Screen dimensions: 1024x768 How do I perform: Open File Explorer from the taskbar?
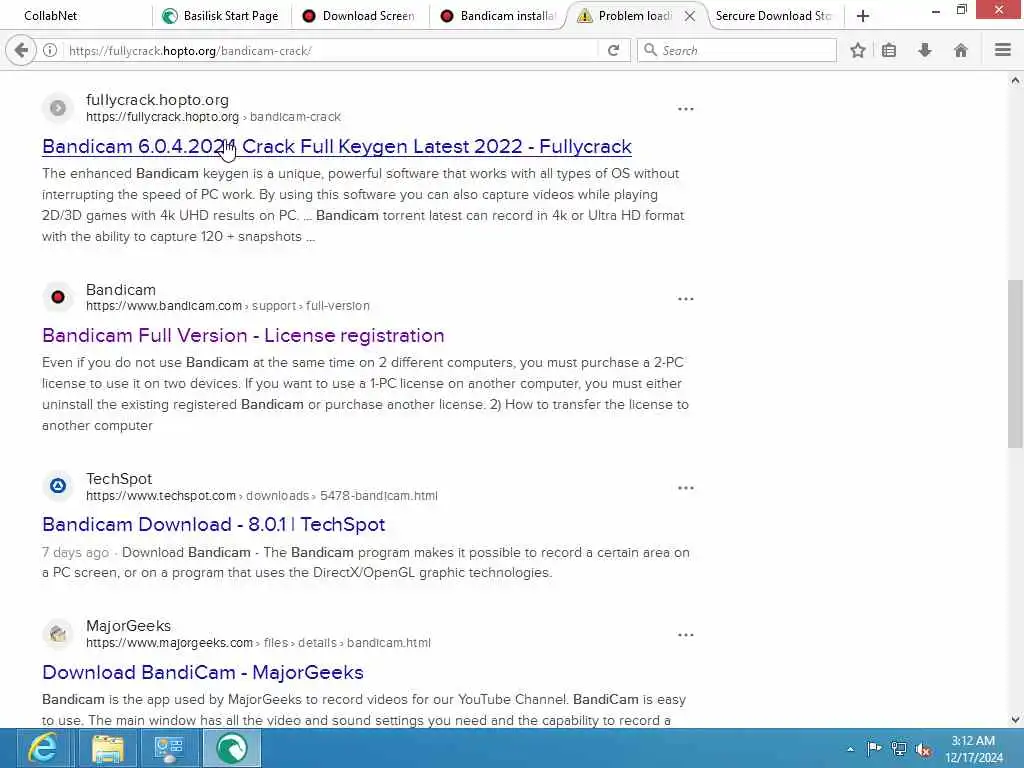click(x=108, y=748)
